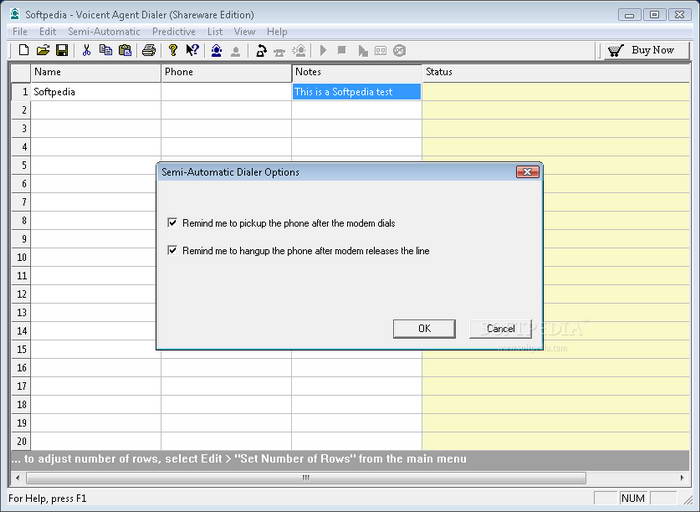This screenshot has width=700, height=512.
Task: Toggle remind me to pickup the phone checkbox
Action: pos(172,222)
